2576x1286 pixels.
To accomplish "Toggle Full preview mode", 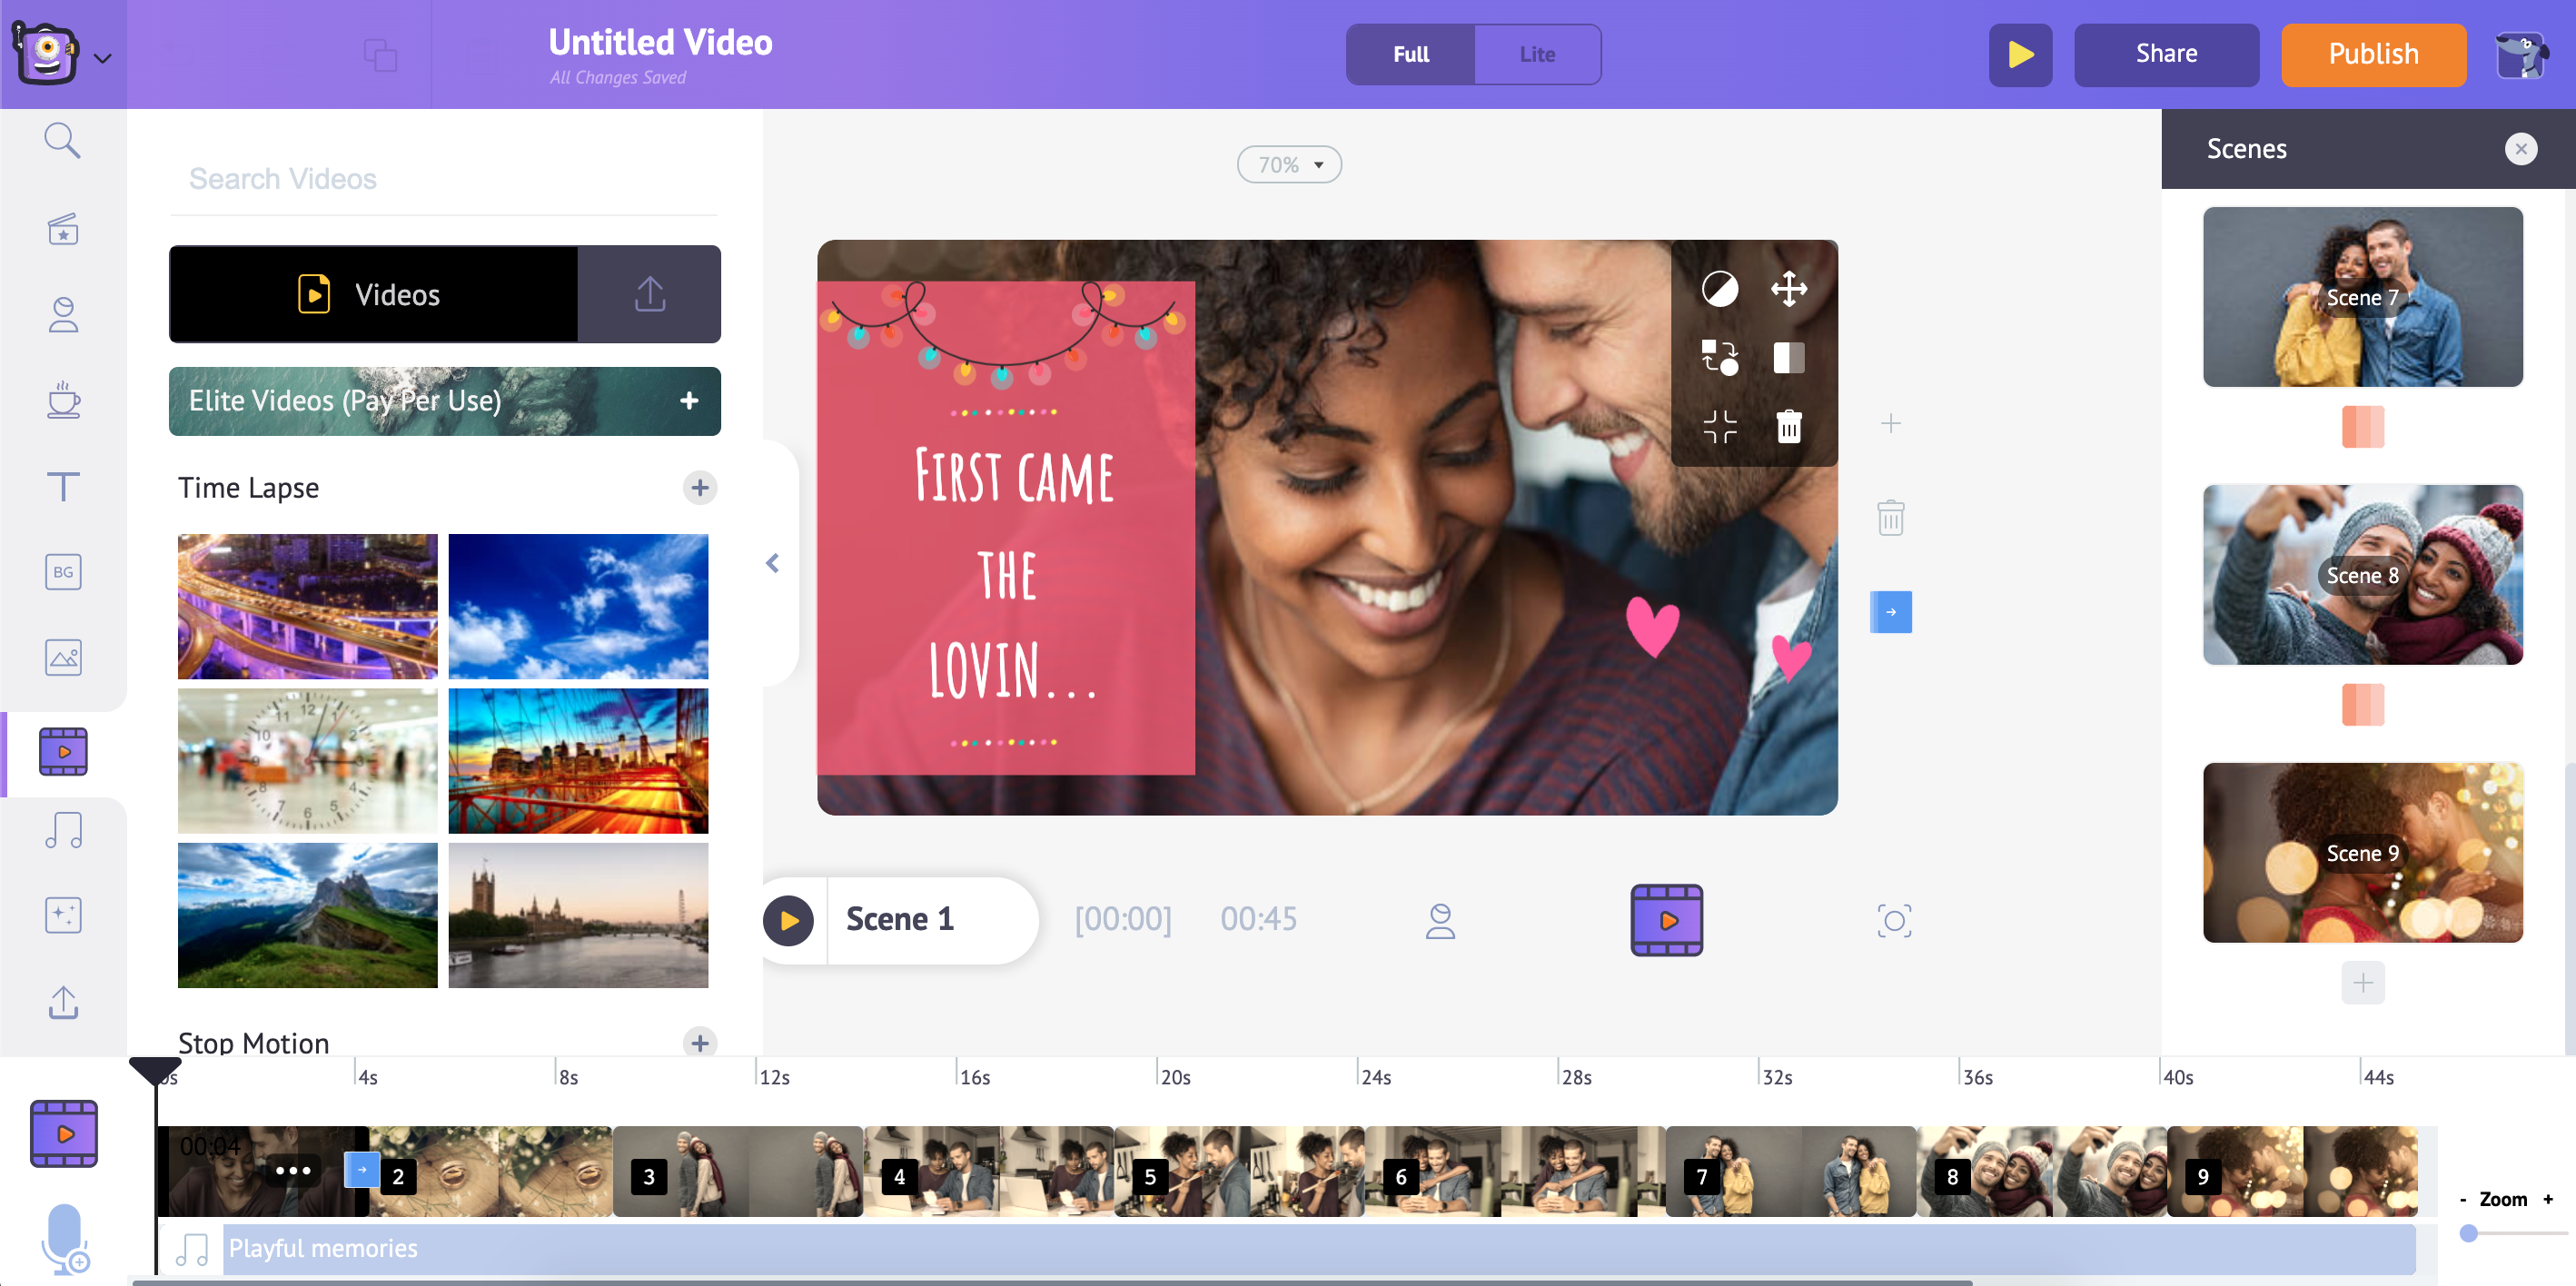I will [1410, 53].
